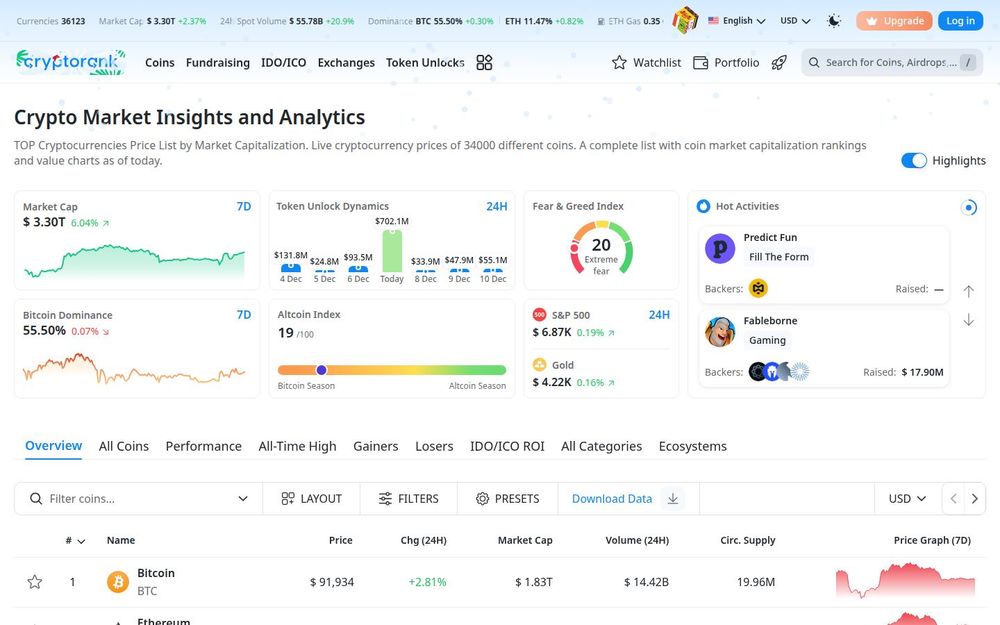Click the promotional gift box icon
Image resolution: width=1000 pixels, height=625 pixels.
point(686,20)
